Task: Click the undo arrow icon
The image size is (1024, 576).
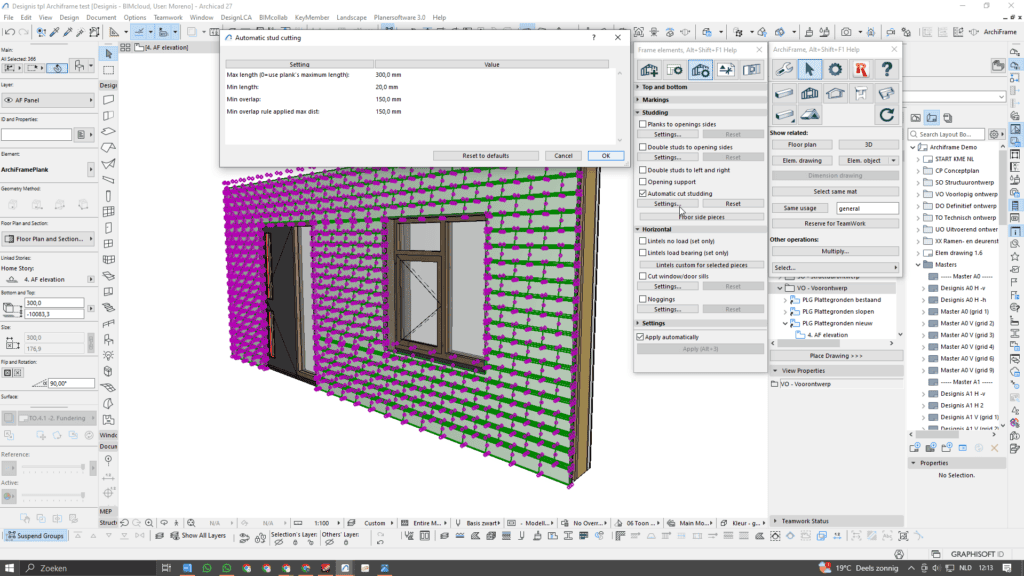Action: coord(9,32)
